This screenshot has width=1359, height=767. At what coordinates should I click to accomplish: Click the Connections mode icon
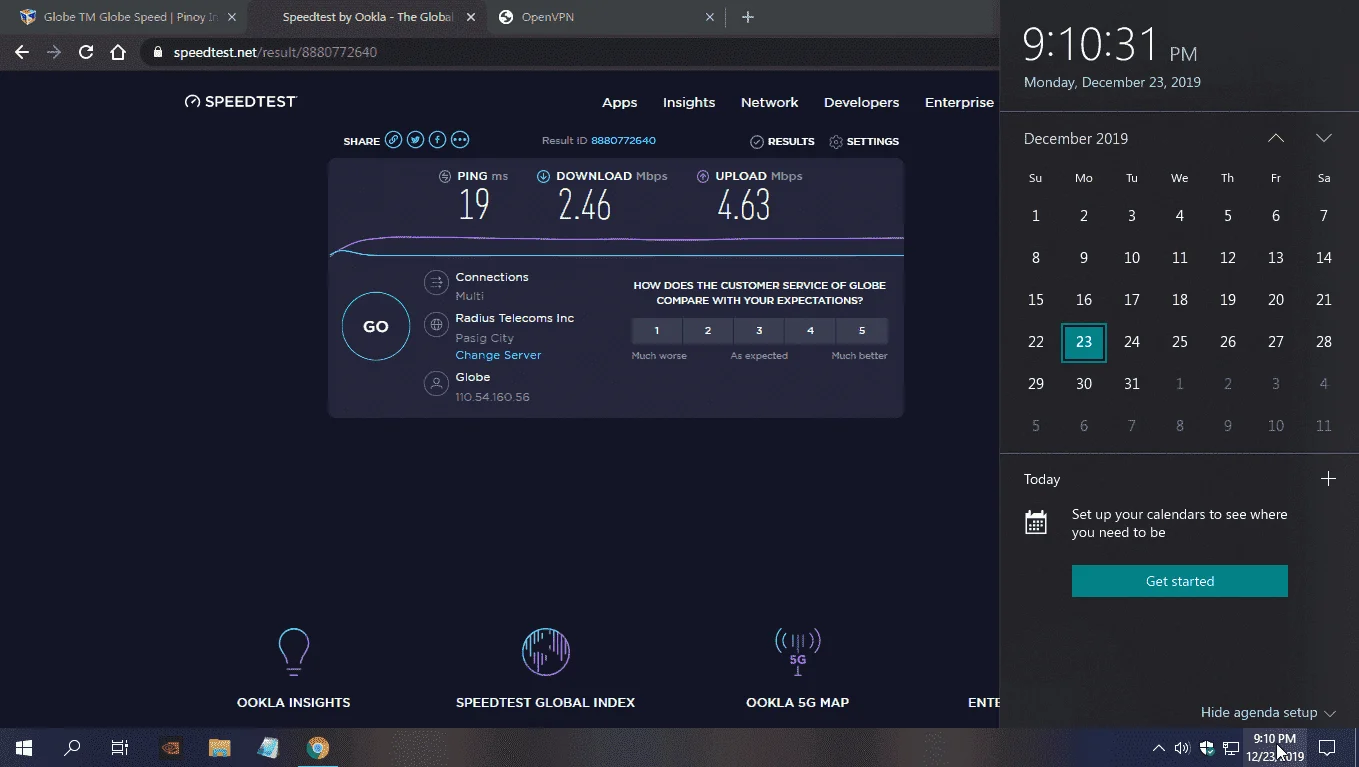pos(436,283)
